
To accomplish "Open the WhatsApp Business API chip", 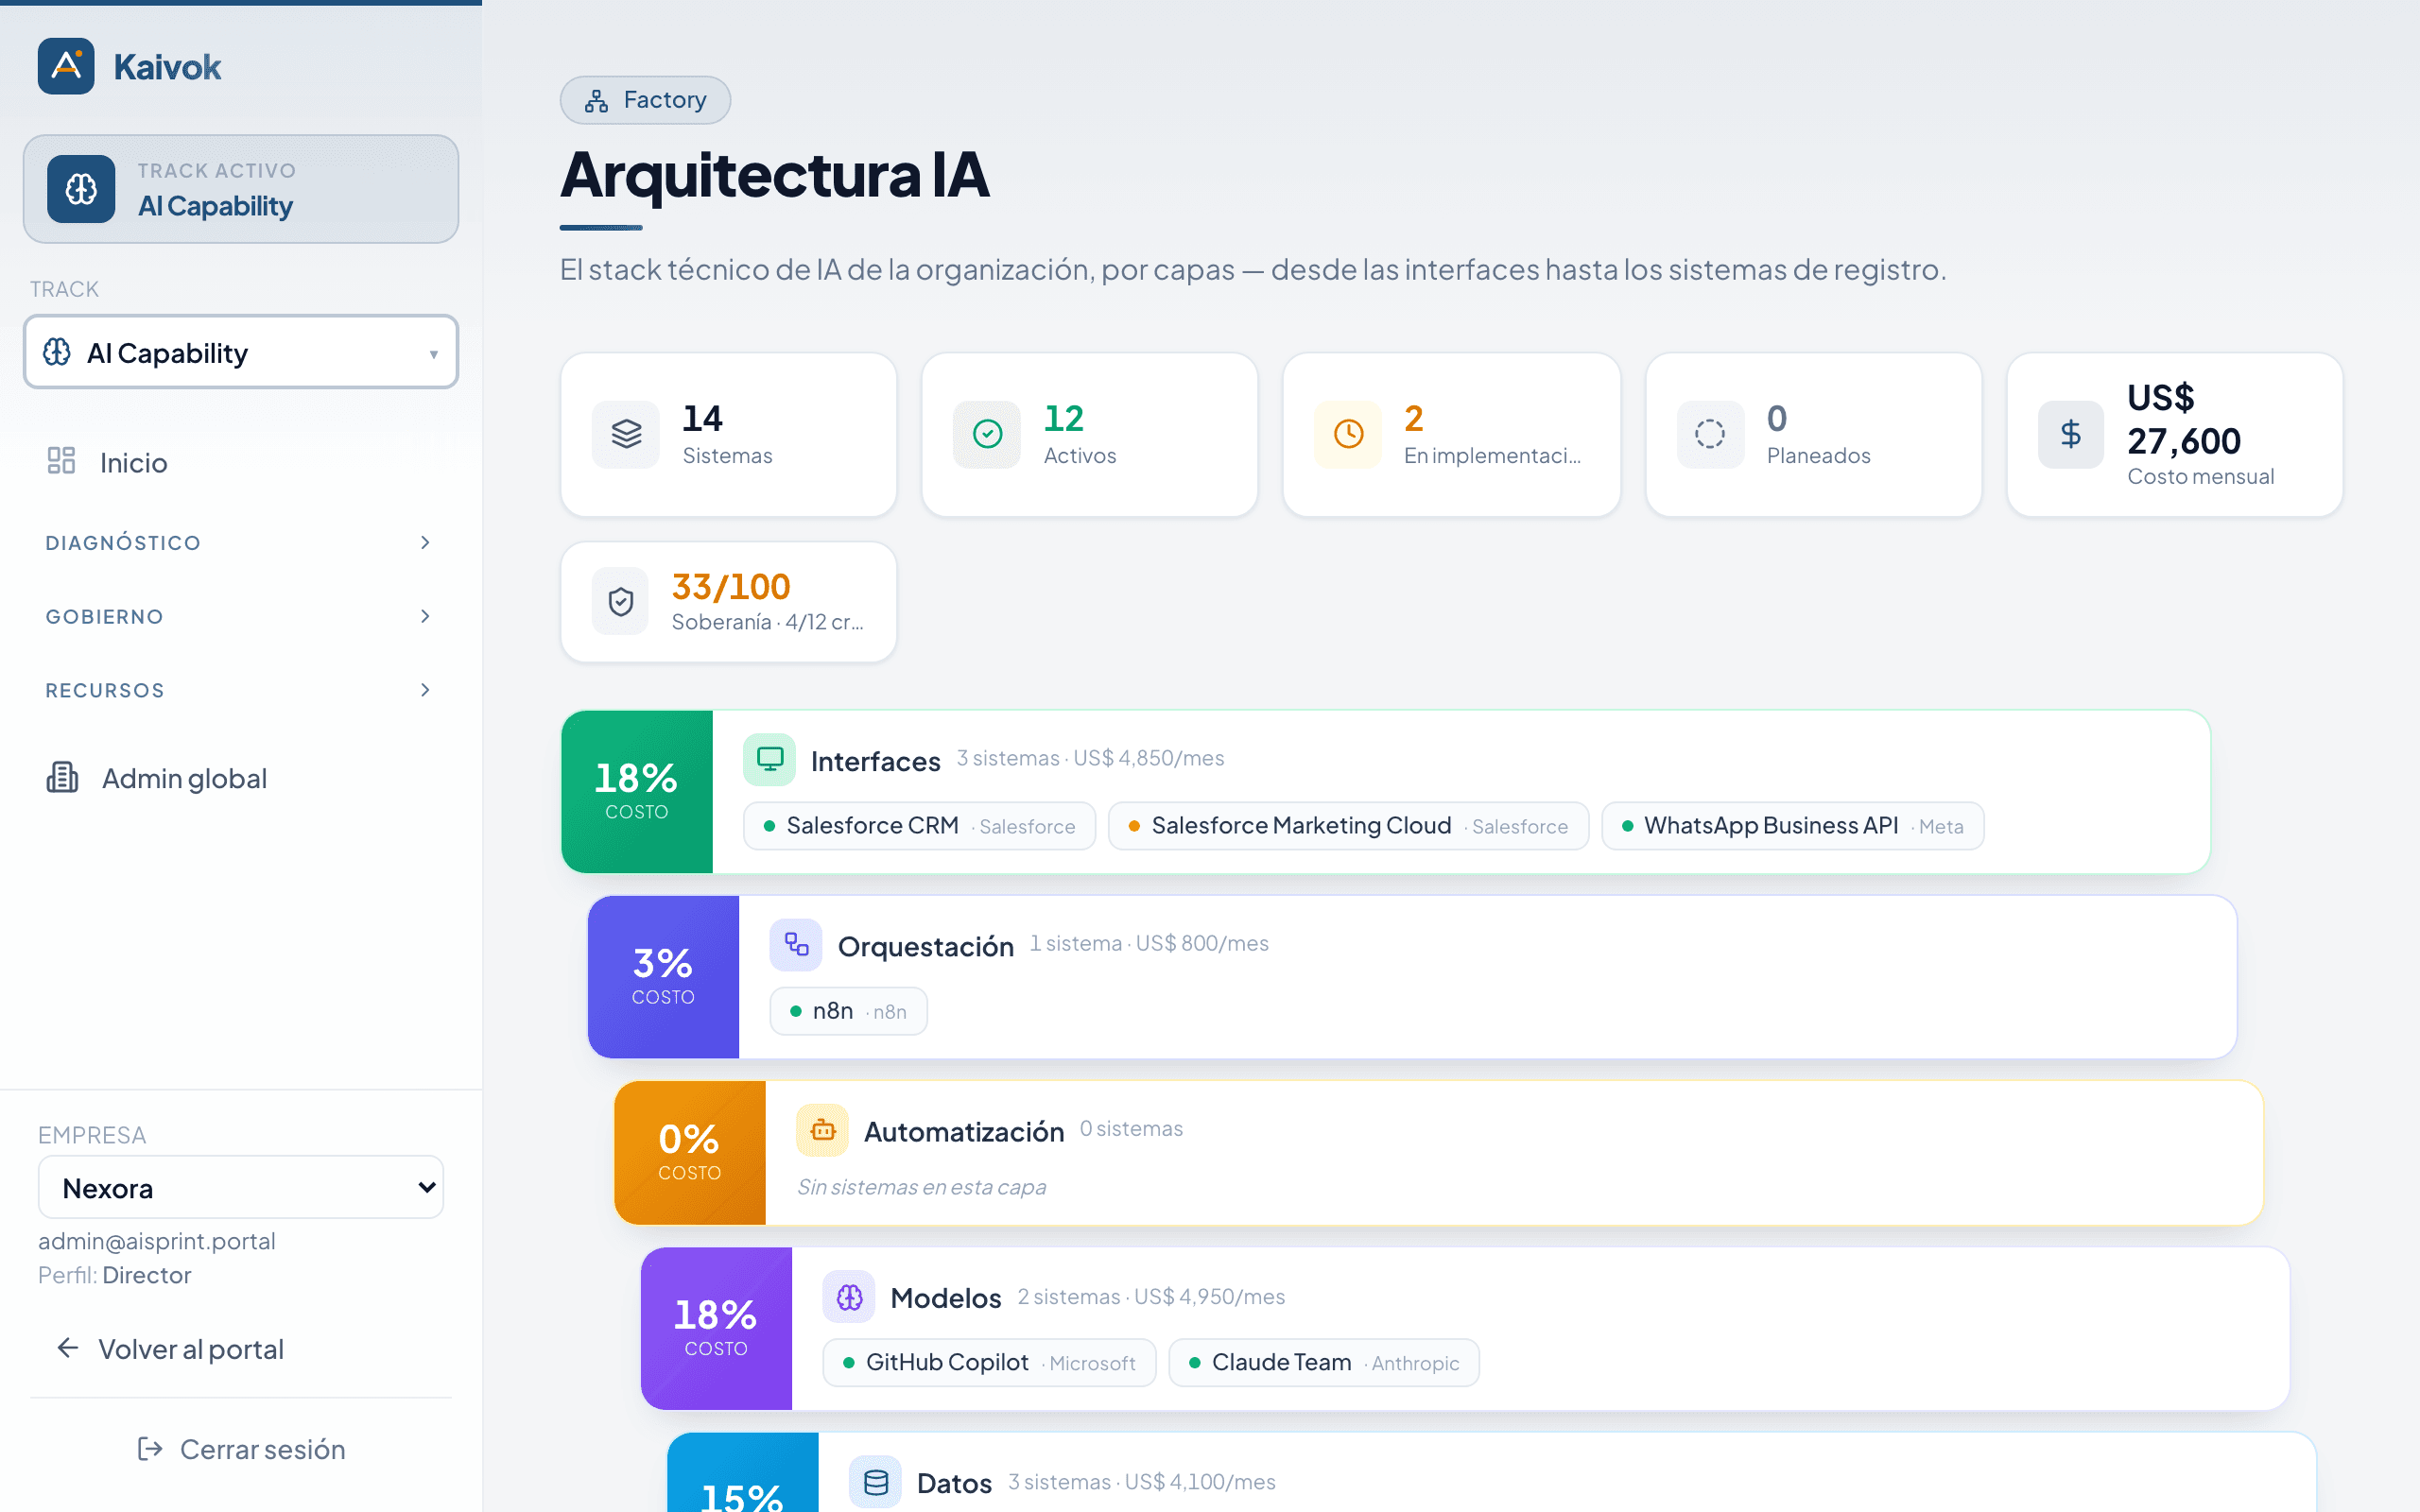I will (x=1792, y=826).
